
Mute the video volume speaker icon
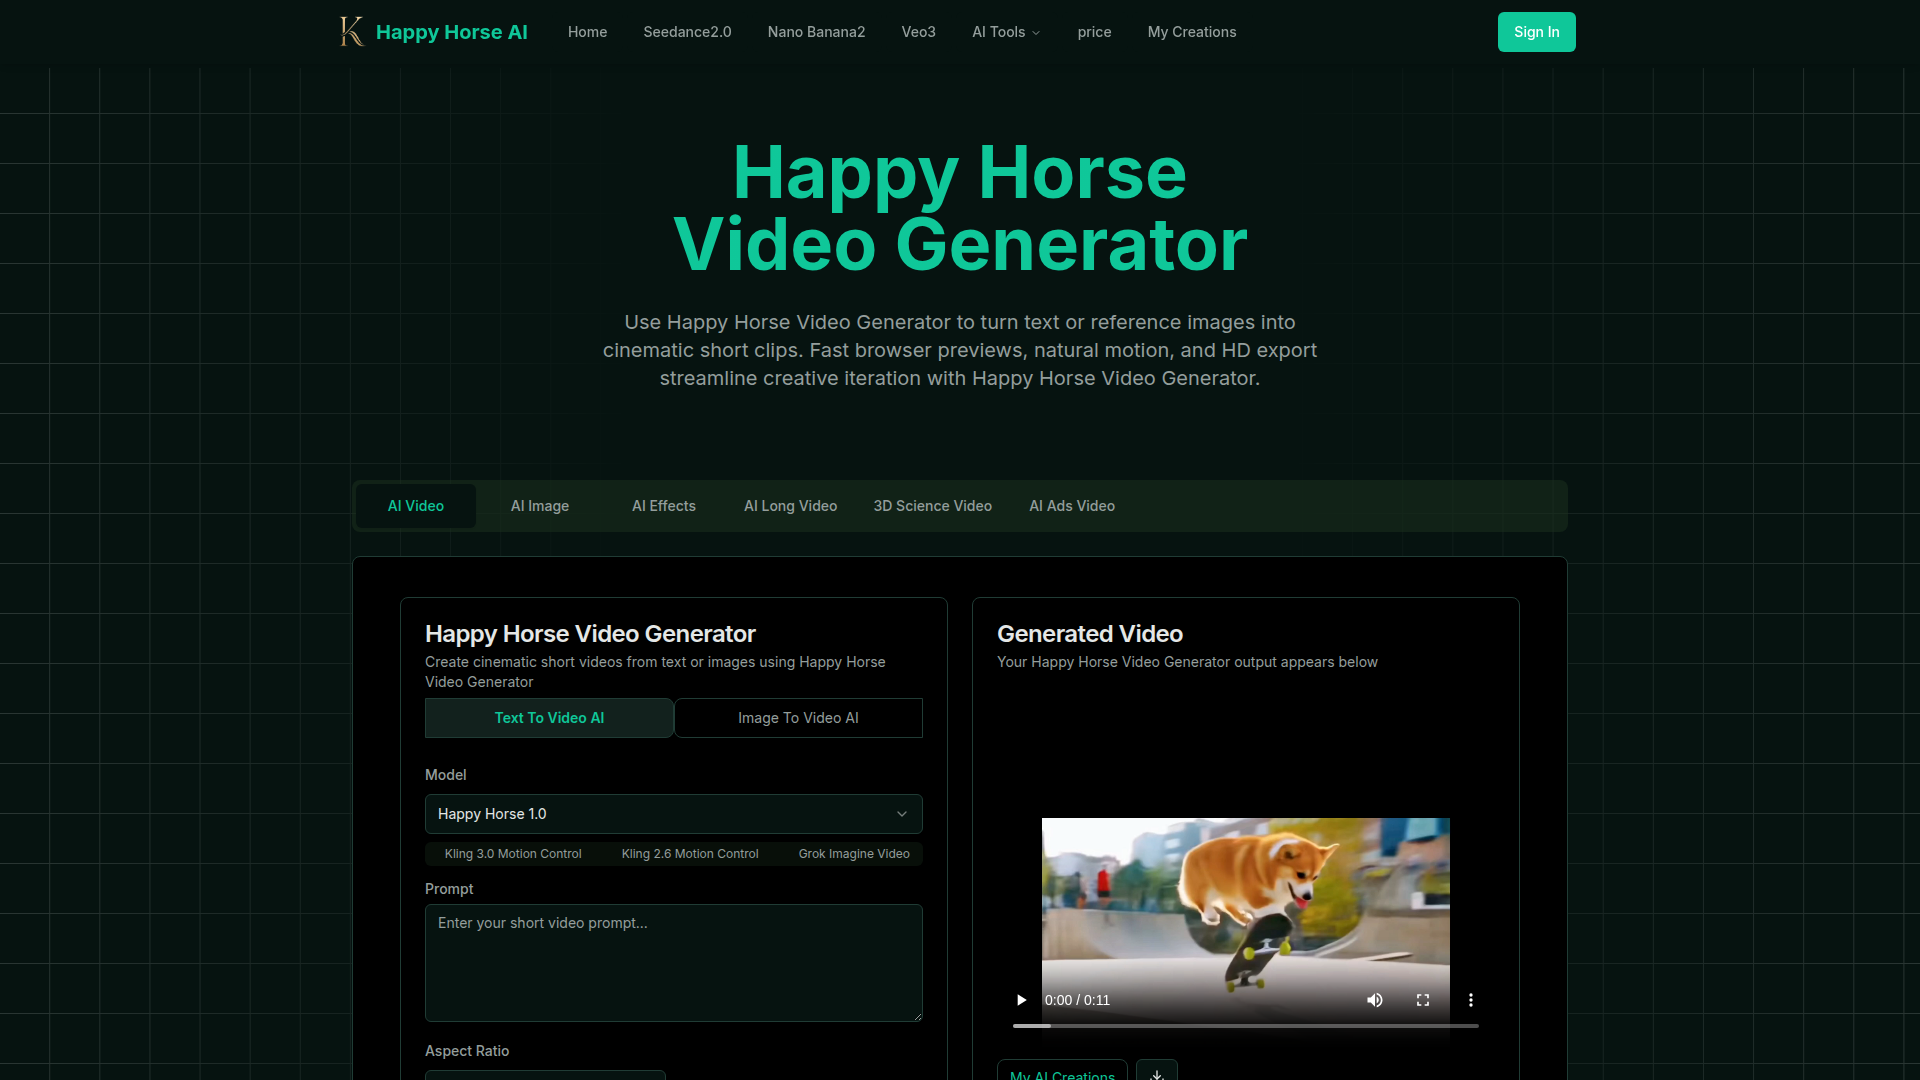[1375, 1000]
